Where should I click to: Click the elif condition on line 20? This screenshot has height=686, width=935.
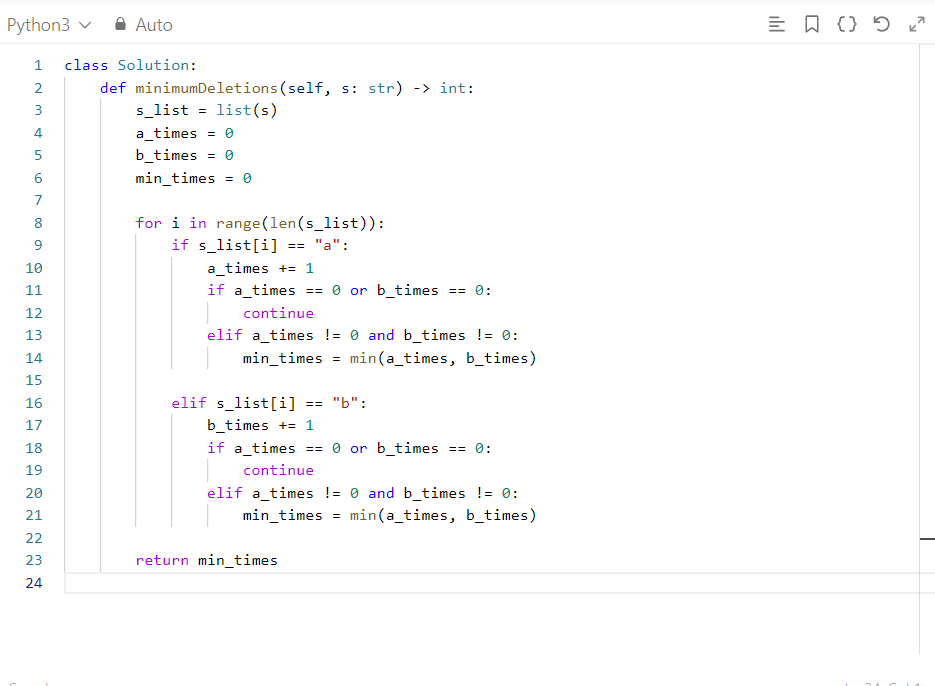363,493
